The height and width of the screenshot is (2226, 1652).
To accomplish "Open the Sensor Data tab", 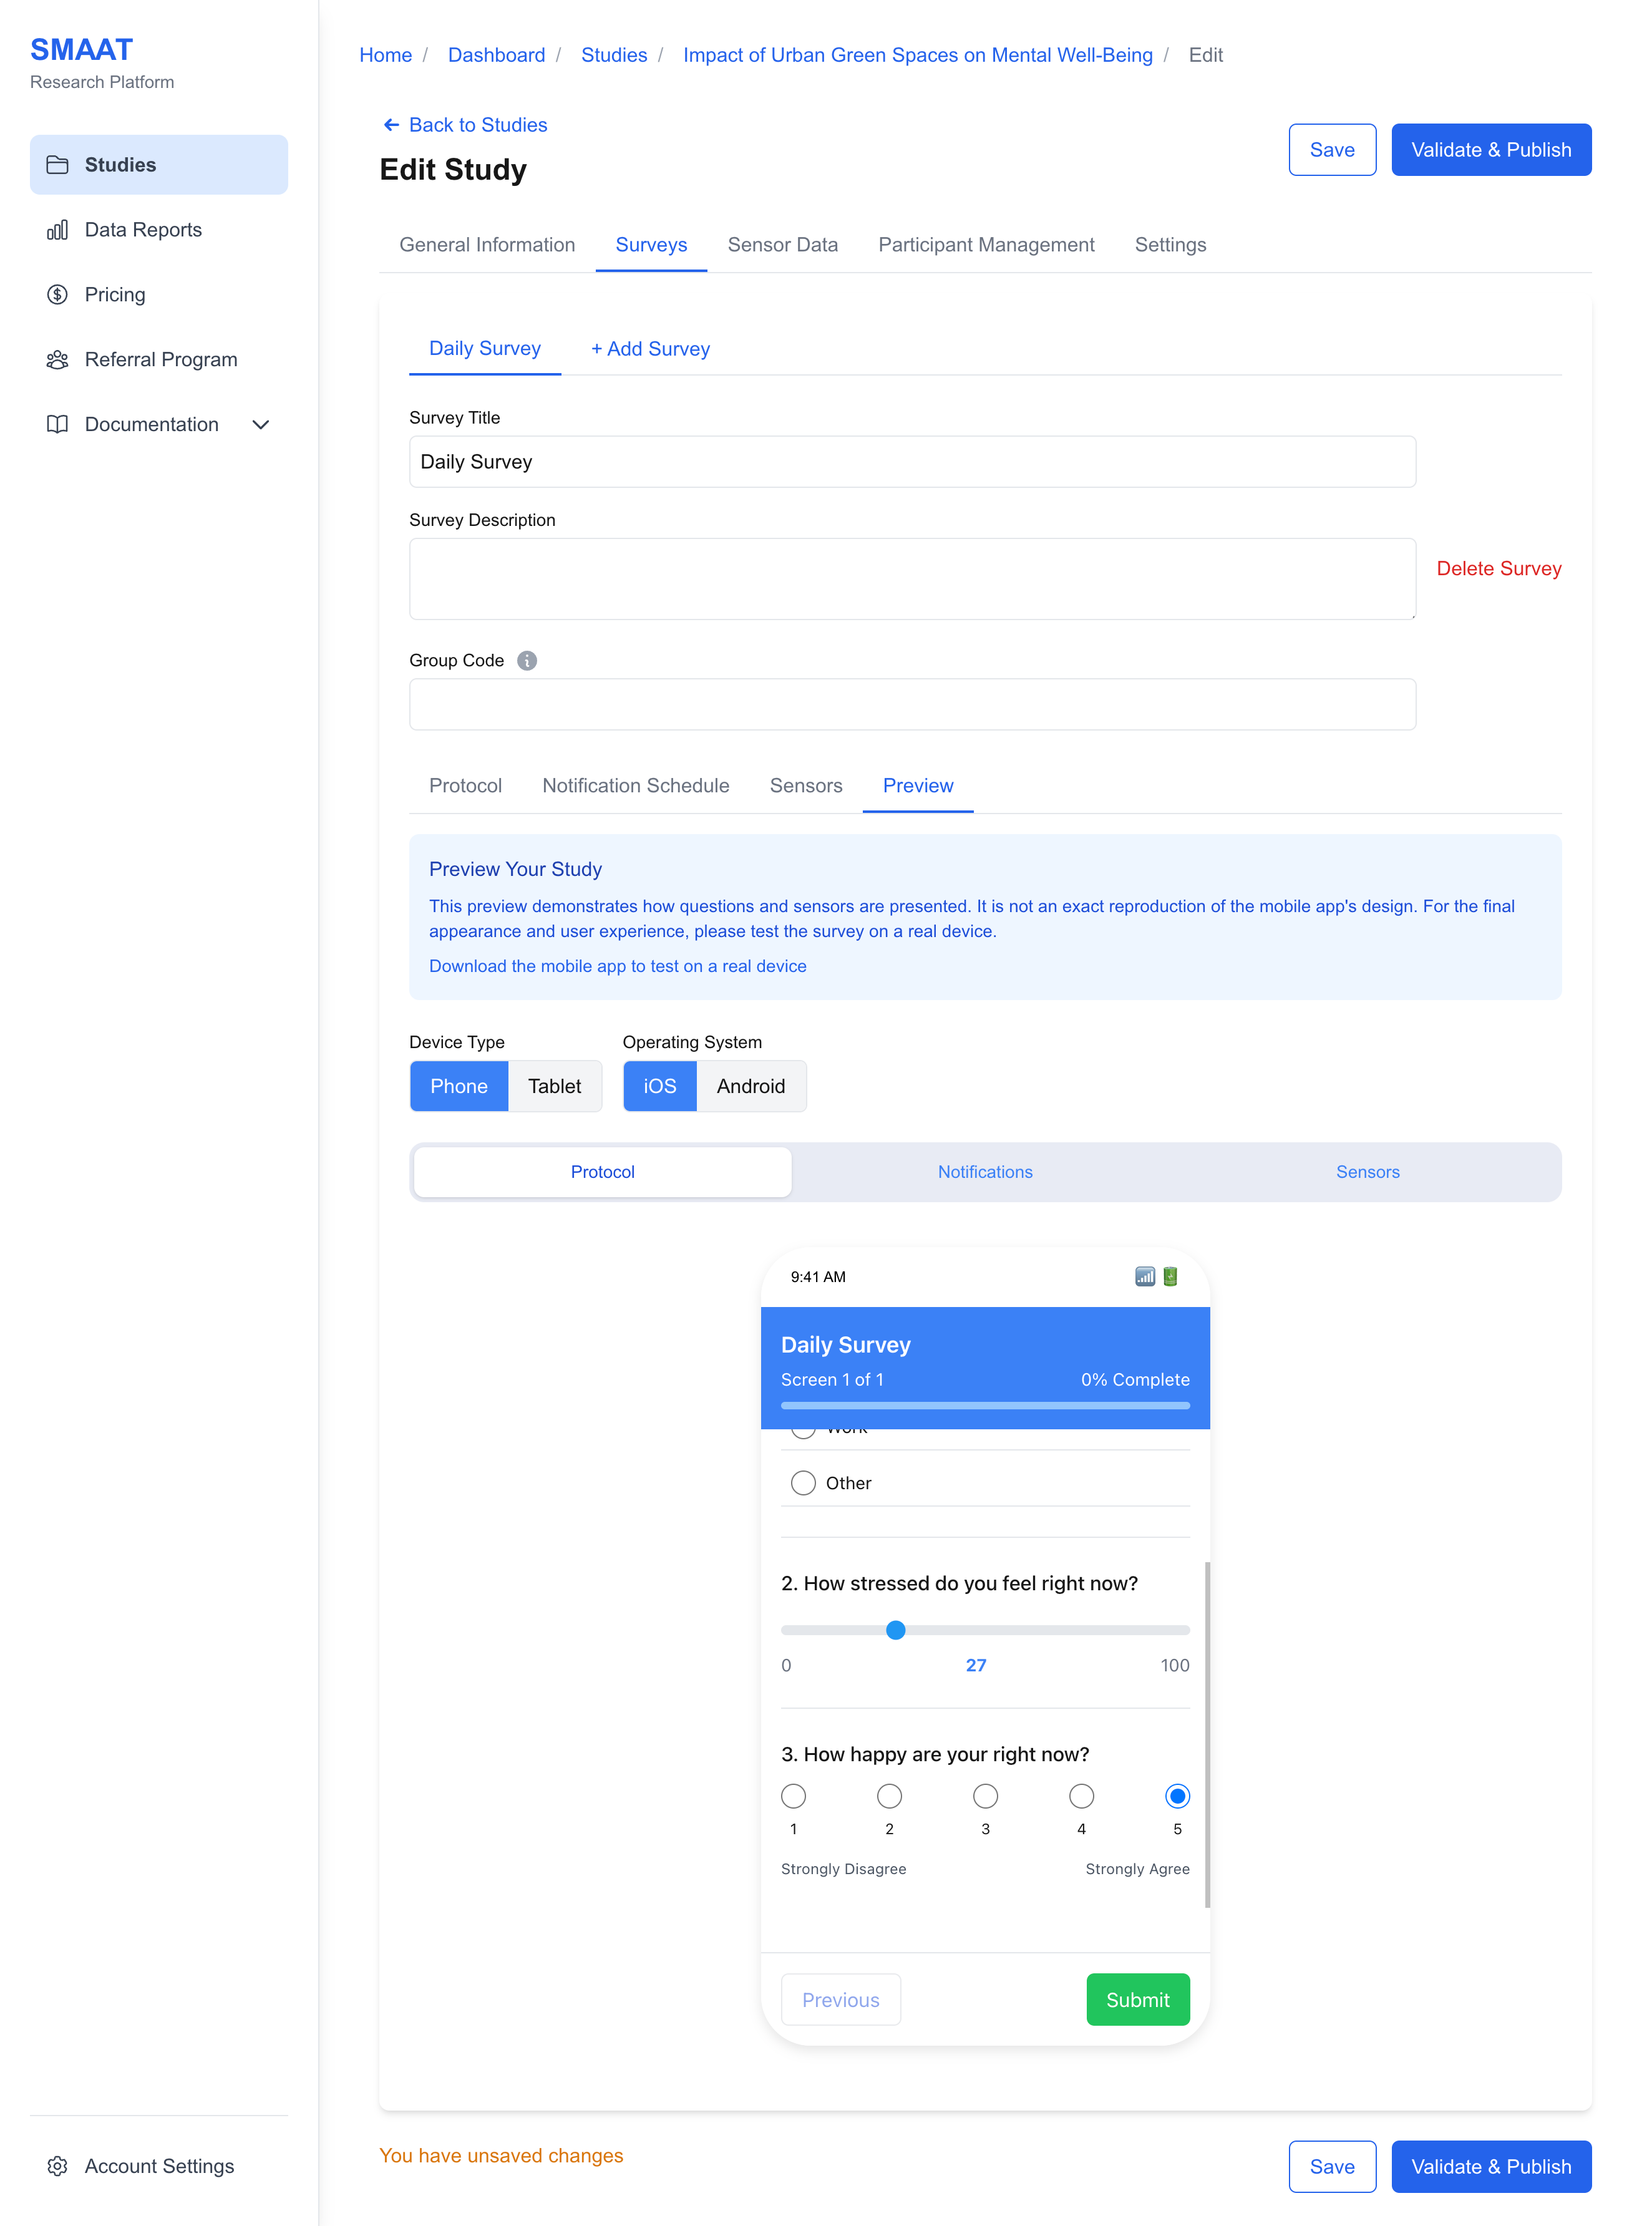I will (782, 245).
